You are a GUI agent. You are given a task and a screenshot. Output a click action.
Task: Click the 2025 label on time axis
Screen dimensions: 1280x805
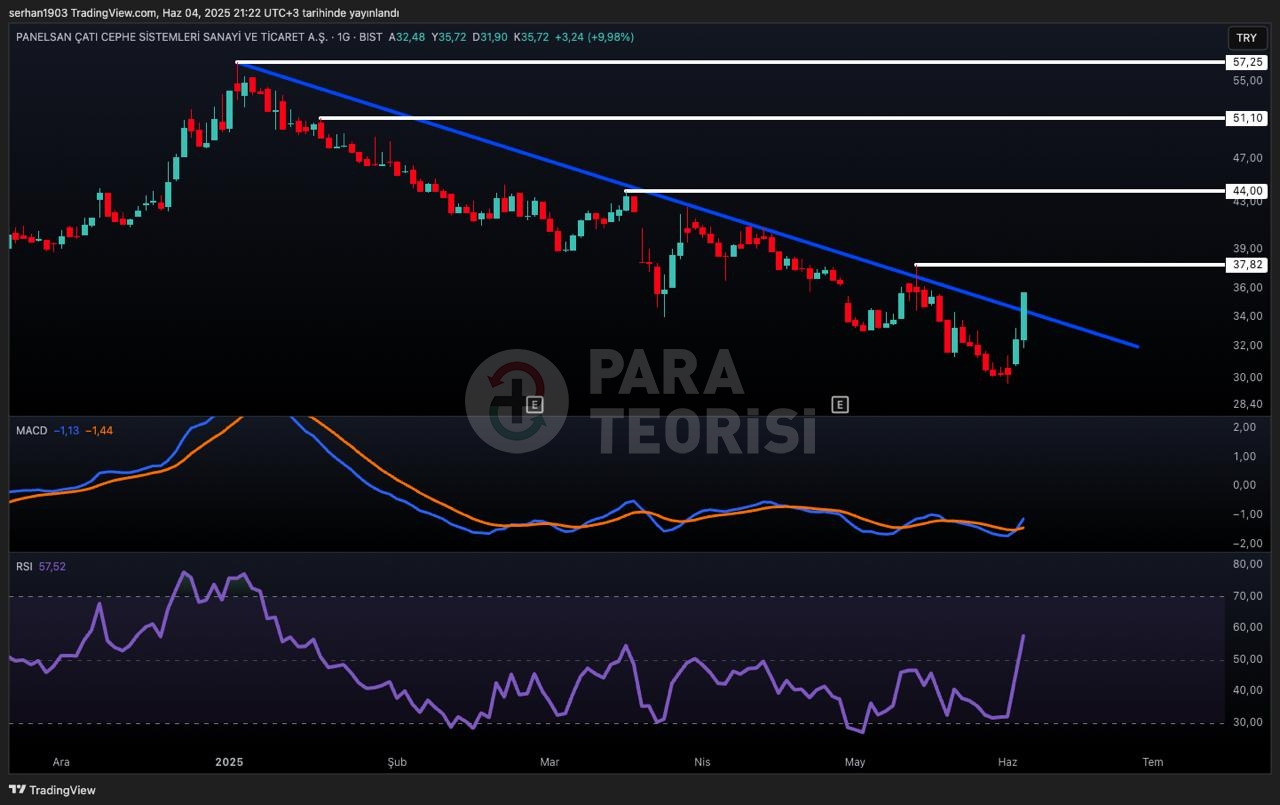point(229,762)
